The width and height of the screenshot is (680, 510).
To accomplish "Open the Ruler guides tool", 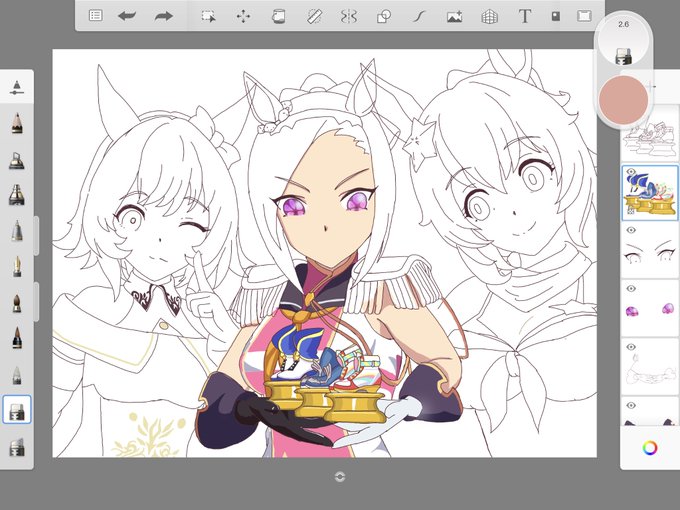I will coord(314,16).
